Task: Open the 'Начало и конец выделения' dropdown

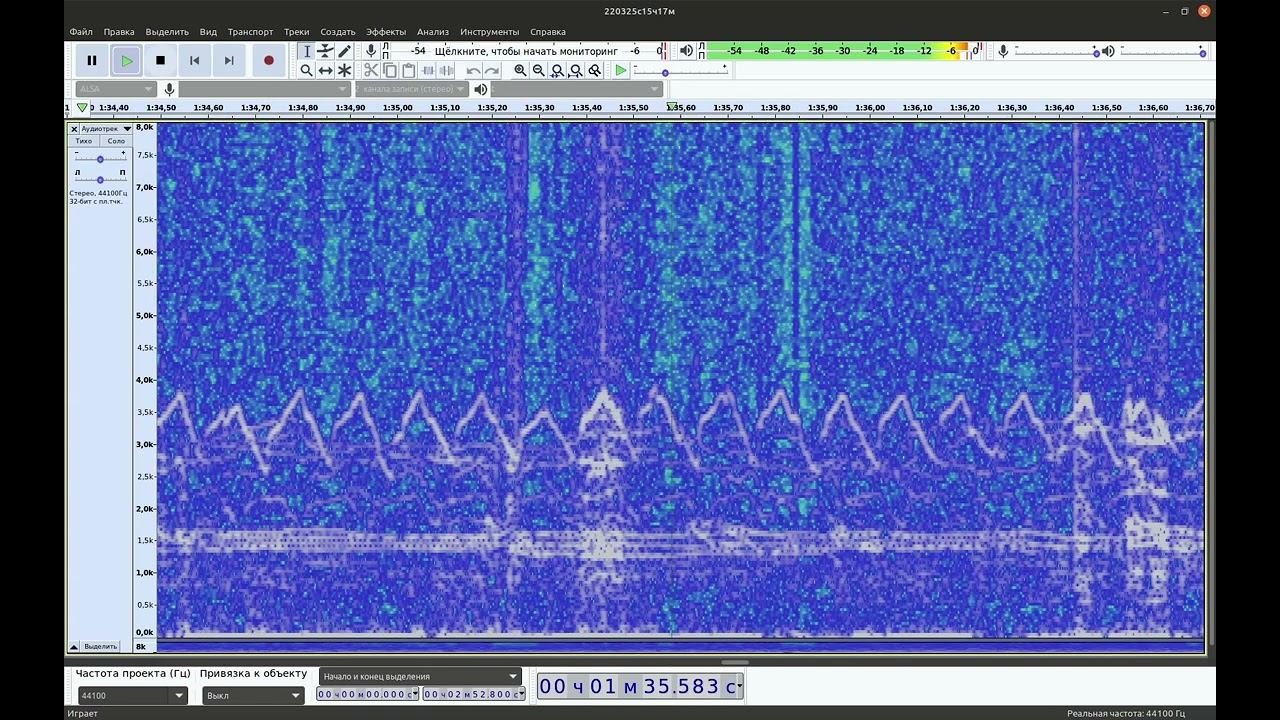Action: (x=421, y=676)
